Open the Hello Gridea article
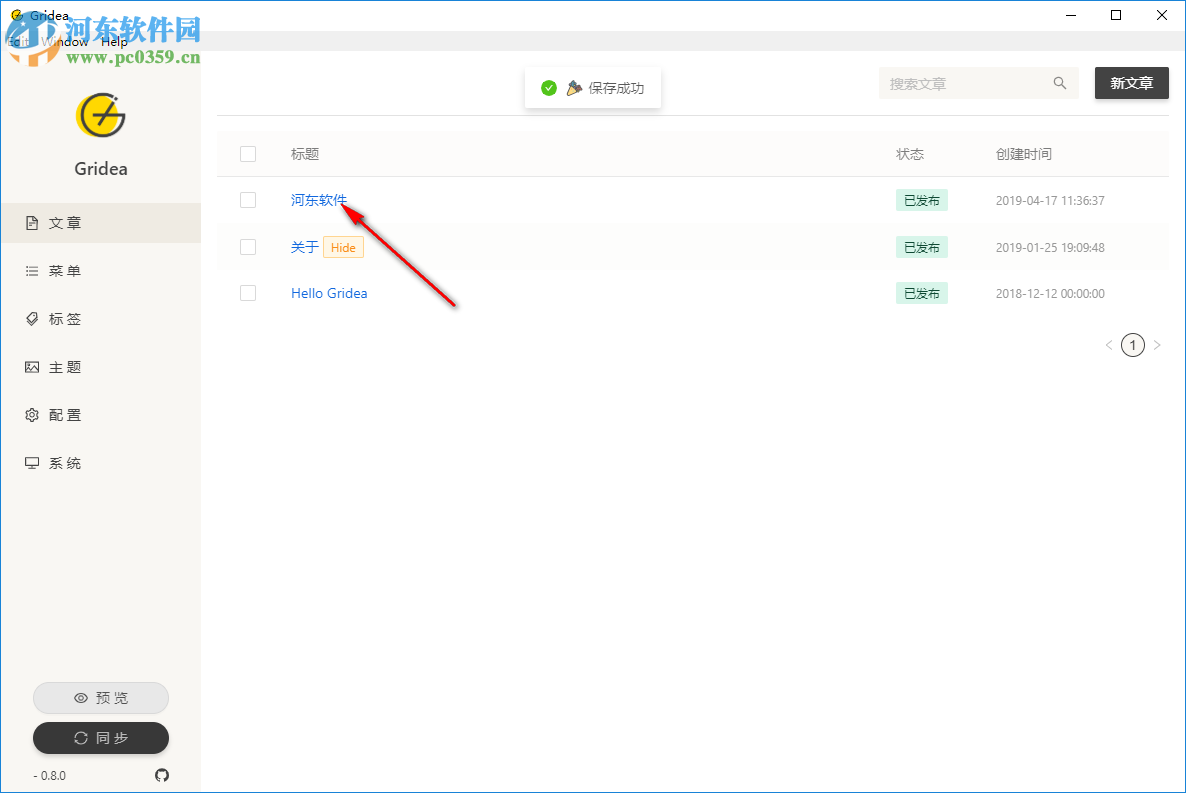Screen dimensions: 1186x793 [x=329, y=293]
